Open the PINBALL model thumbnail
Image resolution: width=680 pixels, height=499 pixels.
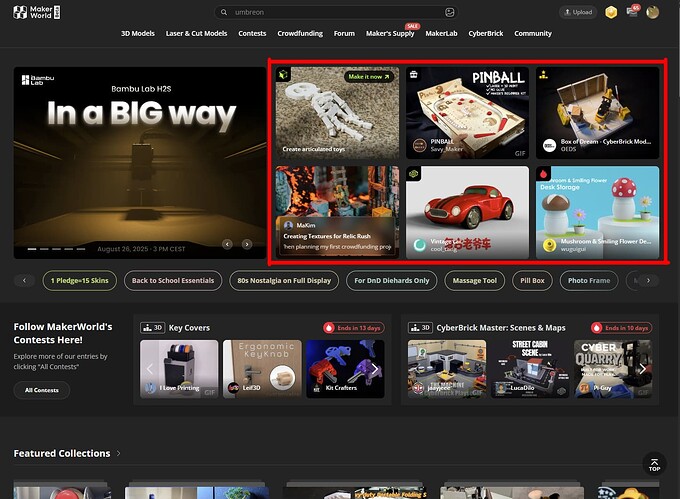click(467, 113)
